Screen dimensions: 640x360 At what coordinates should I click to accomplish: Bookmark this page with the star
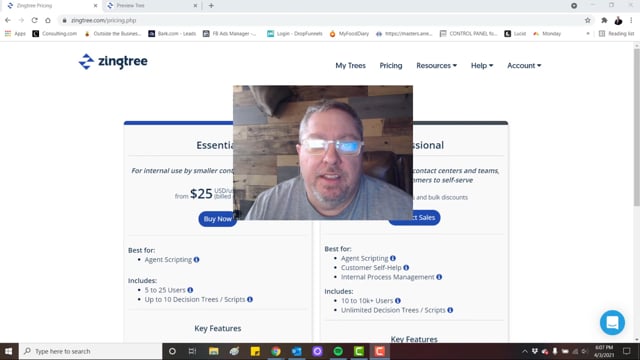pyautogui.click(x=587, y=20)
